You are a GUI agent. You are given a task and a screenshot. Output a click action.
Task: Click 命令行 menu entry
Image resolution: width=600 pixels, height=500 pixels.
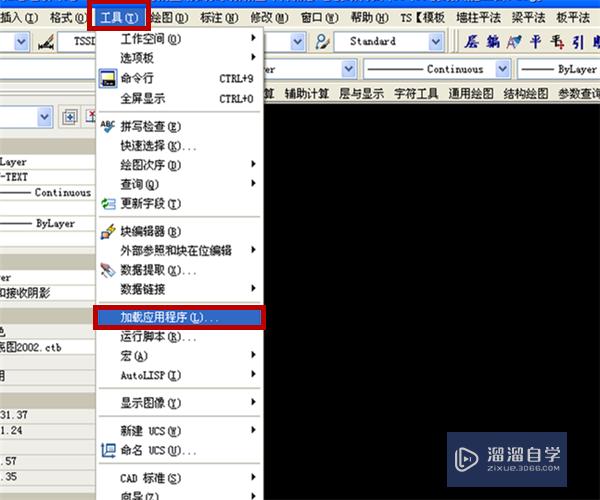point(179,78)
